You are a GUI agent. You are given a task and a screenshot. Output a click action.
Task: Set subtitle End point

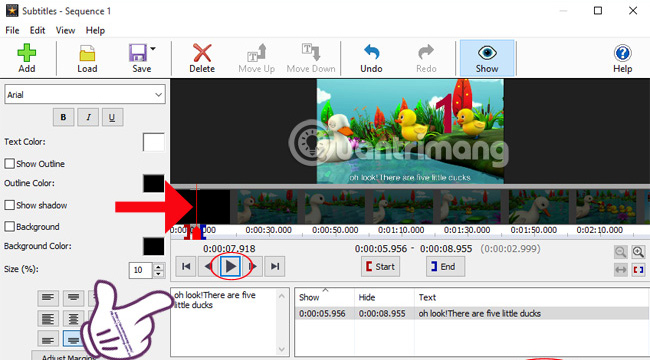(x=445, y=267)
